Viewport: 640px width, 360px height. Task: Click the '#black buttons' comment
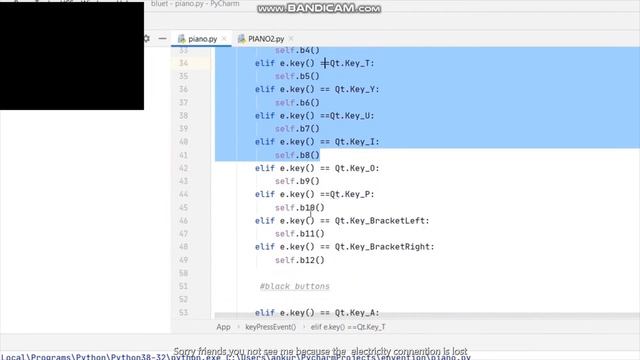(295, 286)
